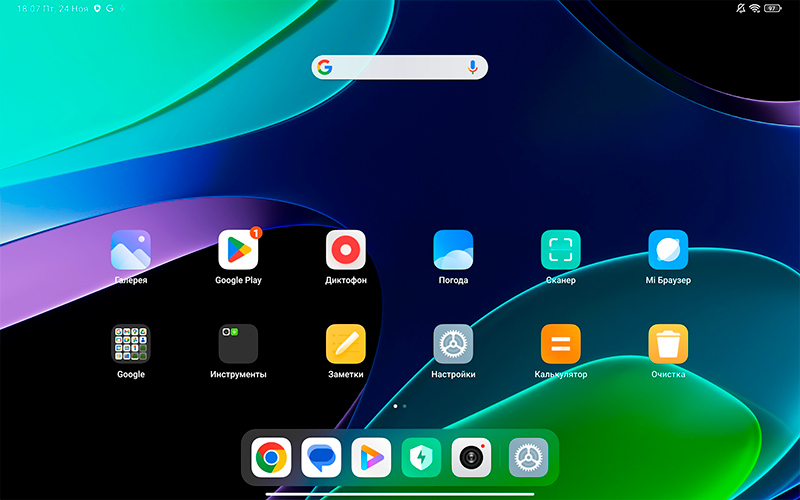Viewport: 800px width, 500px height.
Task: Open the Галерея gallery app
Action: 131,250
